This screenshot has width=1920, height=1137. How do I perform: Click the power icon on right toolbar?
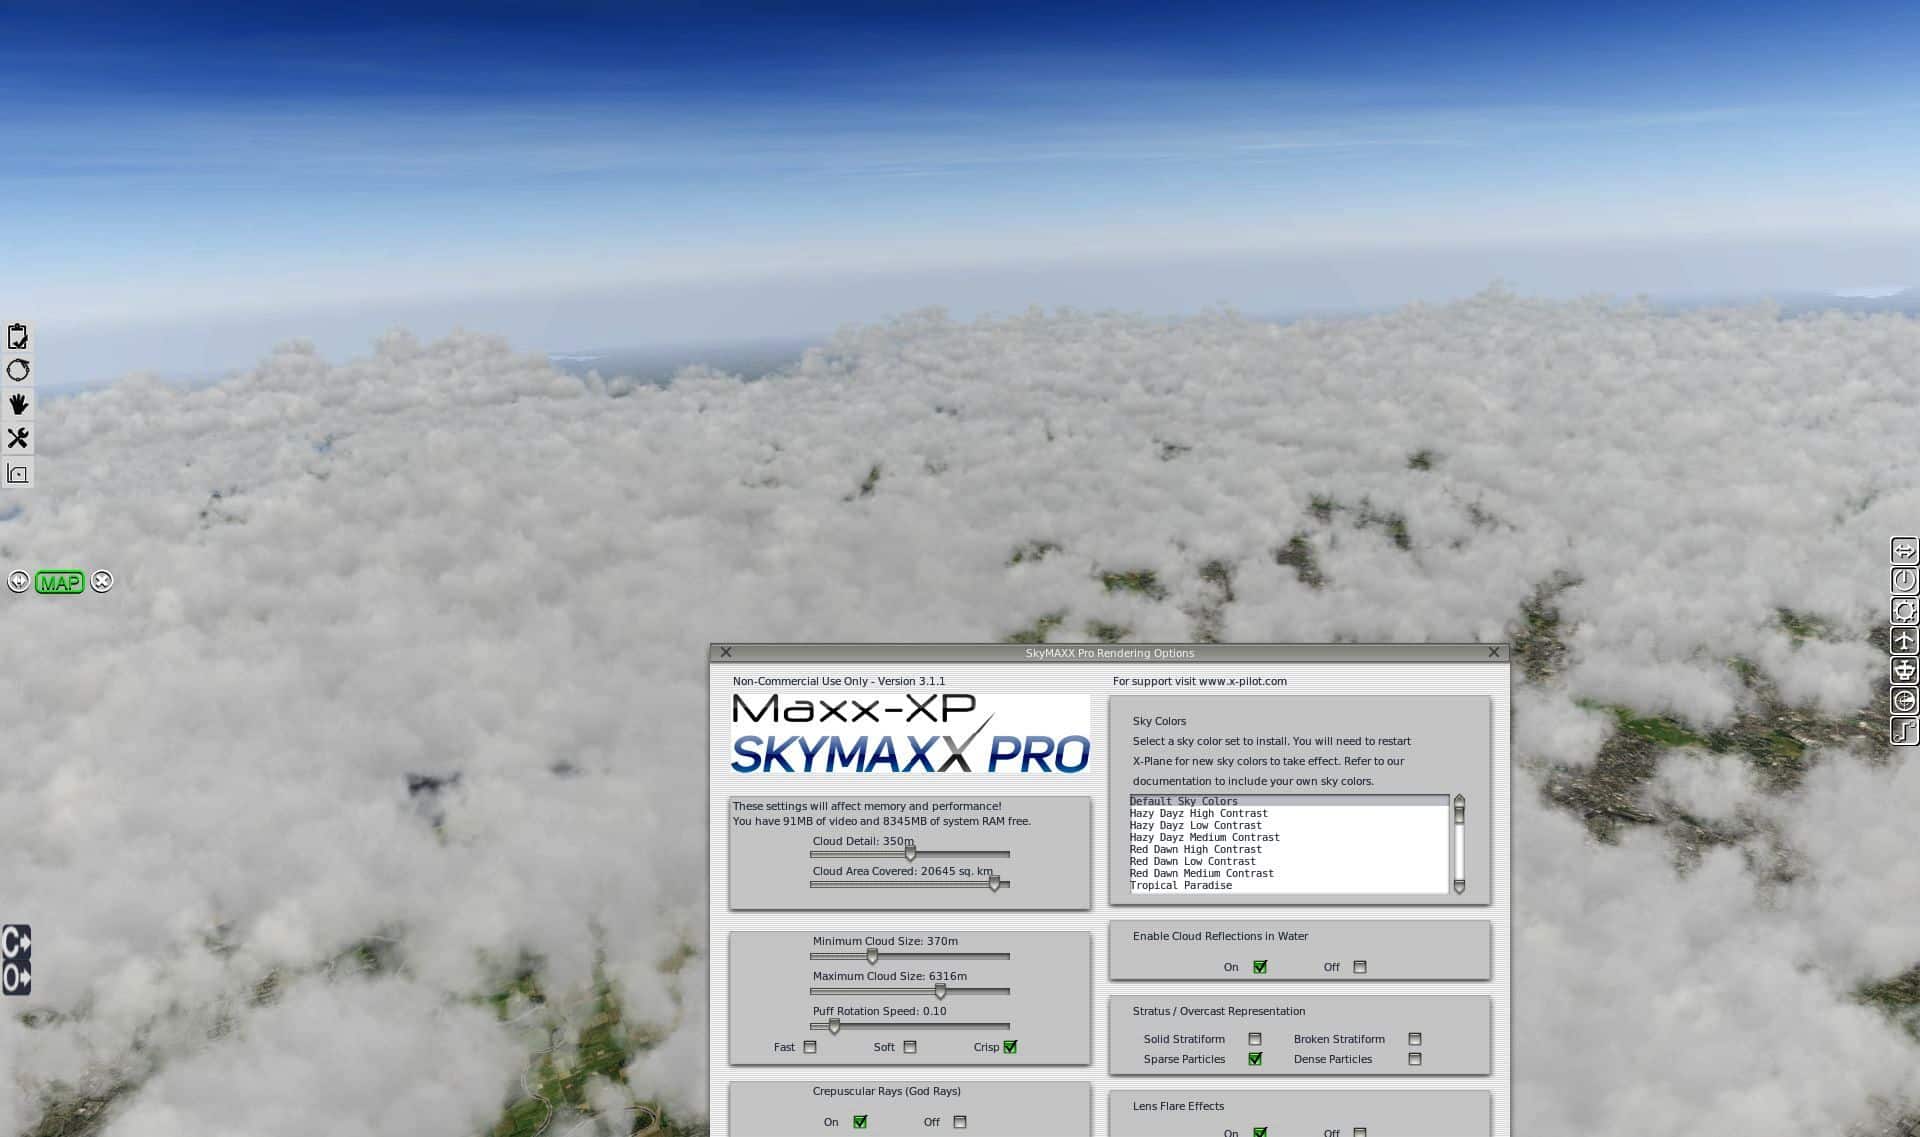coord(1904,581)
